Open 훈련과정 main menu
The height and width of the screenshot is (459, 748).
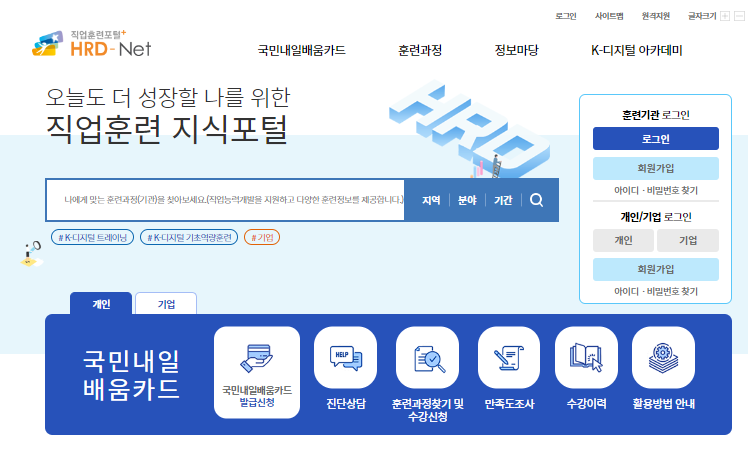[x=420, y=50]
